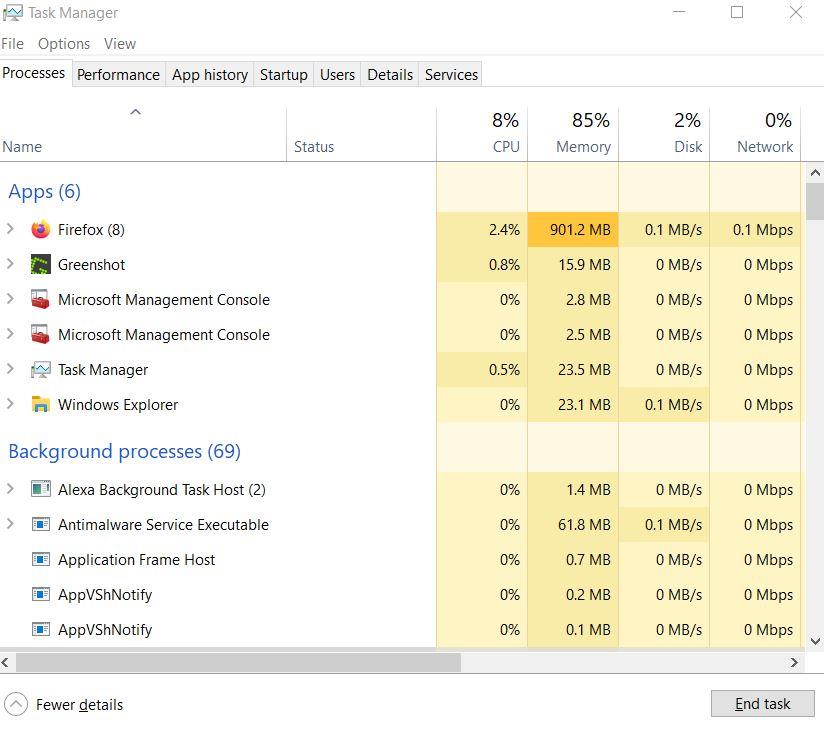
Task: Click the Alexa Background Task Host icon
Action: pos(40,490)
